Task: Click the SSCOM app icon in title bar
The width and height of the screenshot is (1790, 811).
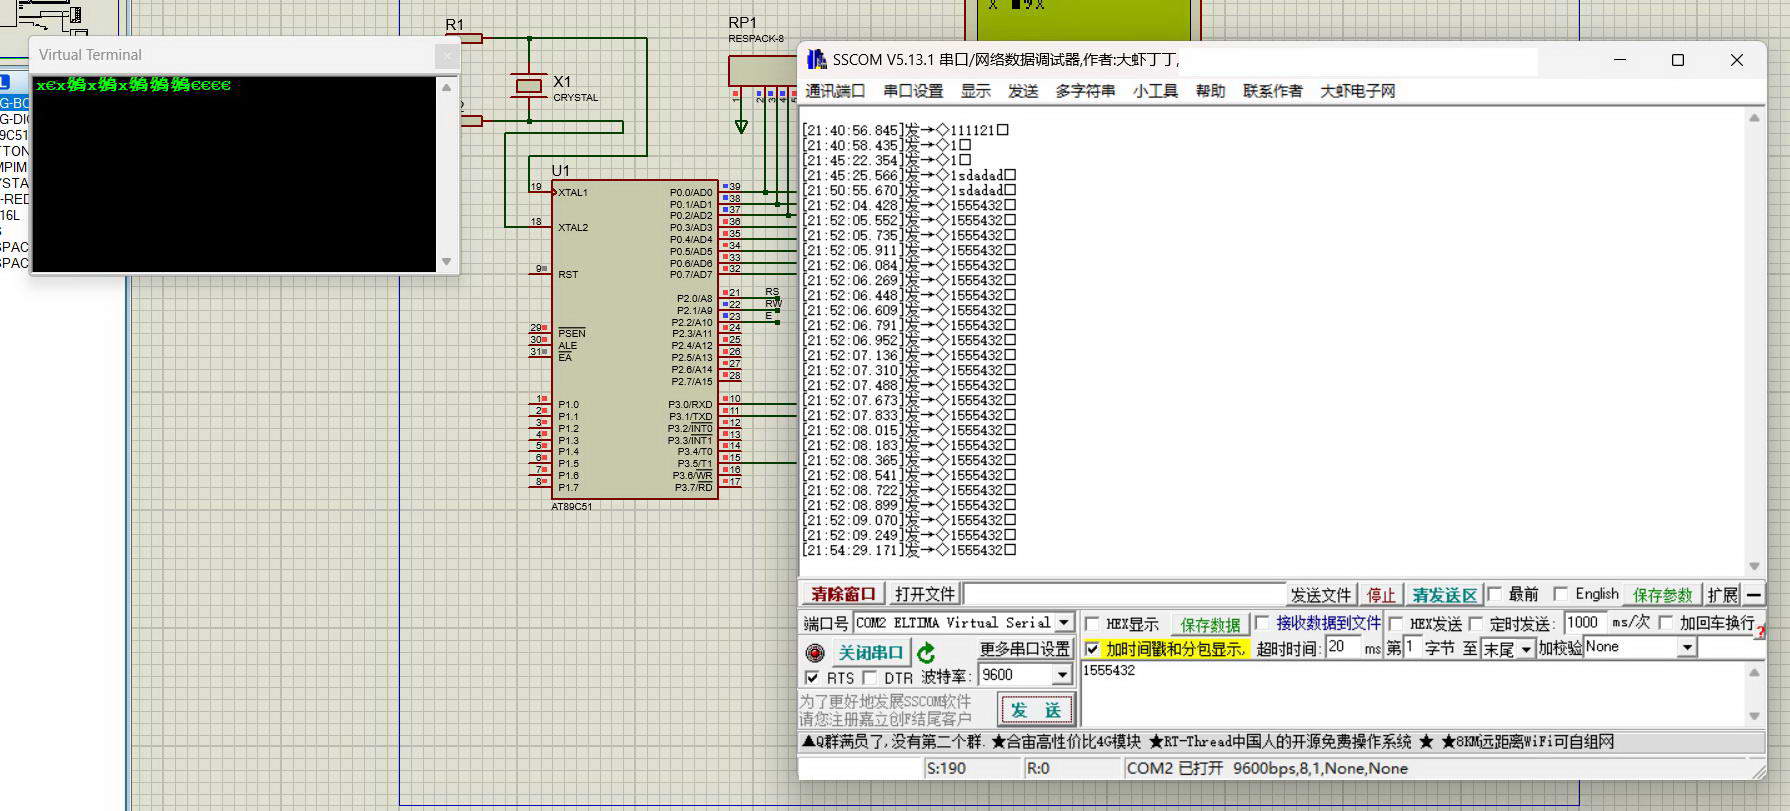Action: [816, 60]
